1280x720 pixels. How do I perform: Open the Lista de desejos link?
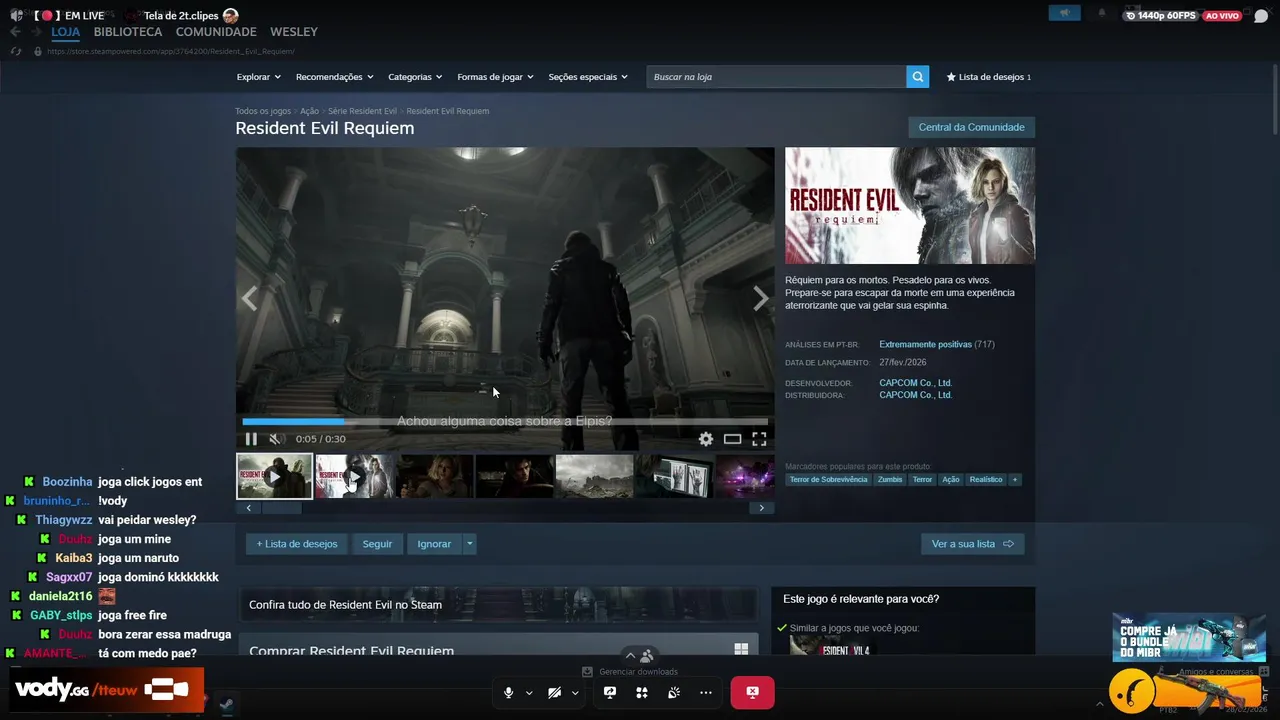point(989,77)
